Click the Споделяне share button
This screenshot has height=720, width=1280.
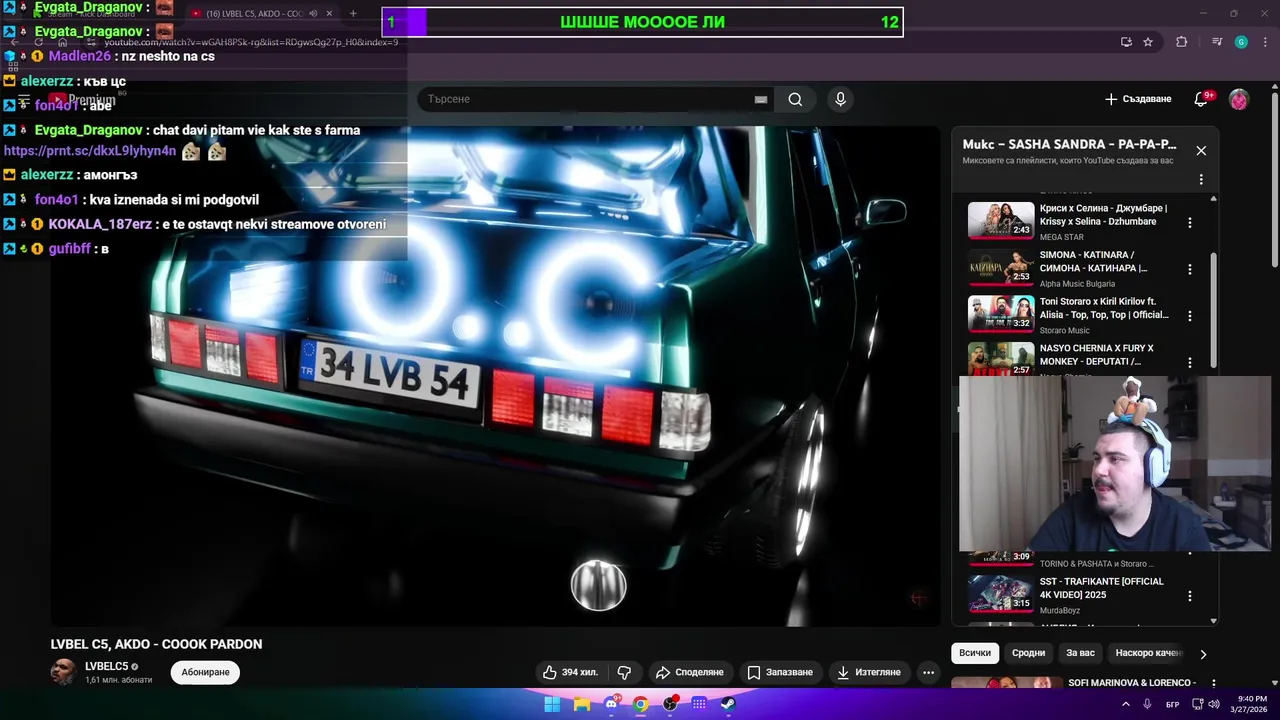689,672
